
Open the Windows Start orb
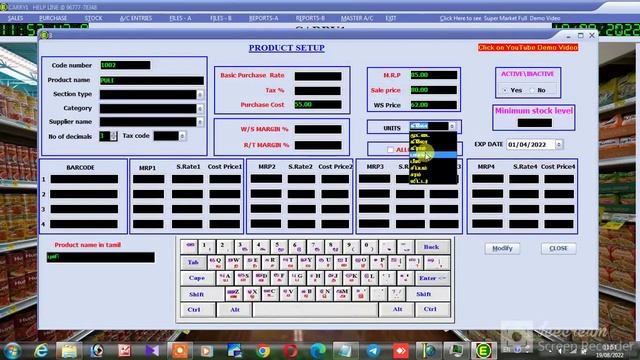[x=13, y=351]
